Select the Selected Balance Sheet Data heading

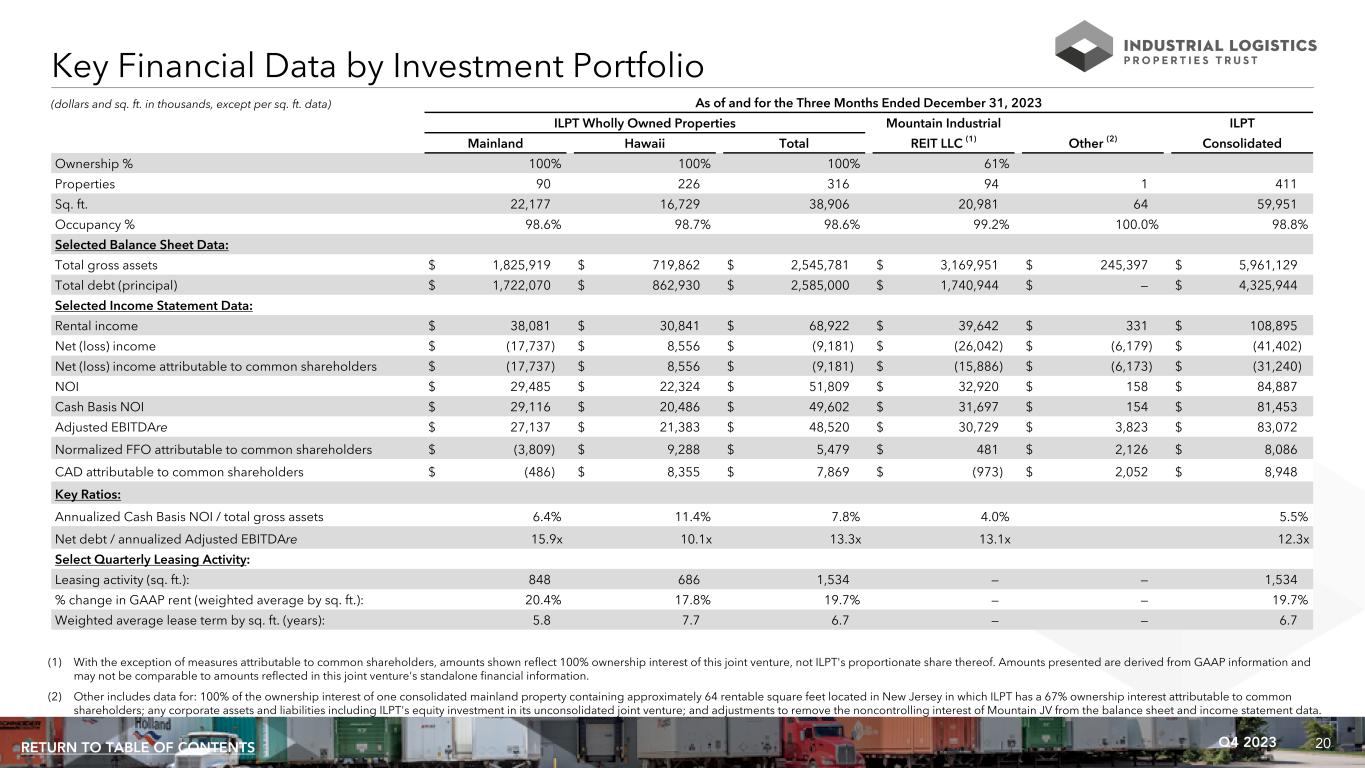tap(141, 245)
